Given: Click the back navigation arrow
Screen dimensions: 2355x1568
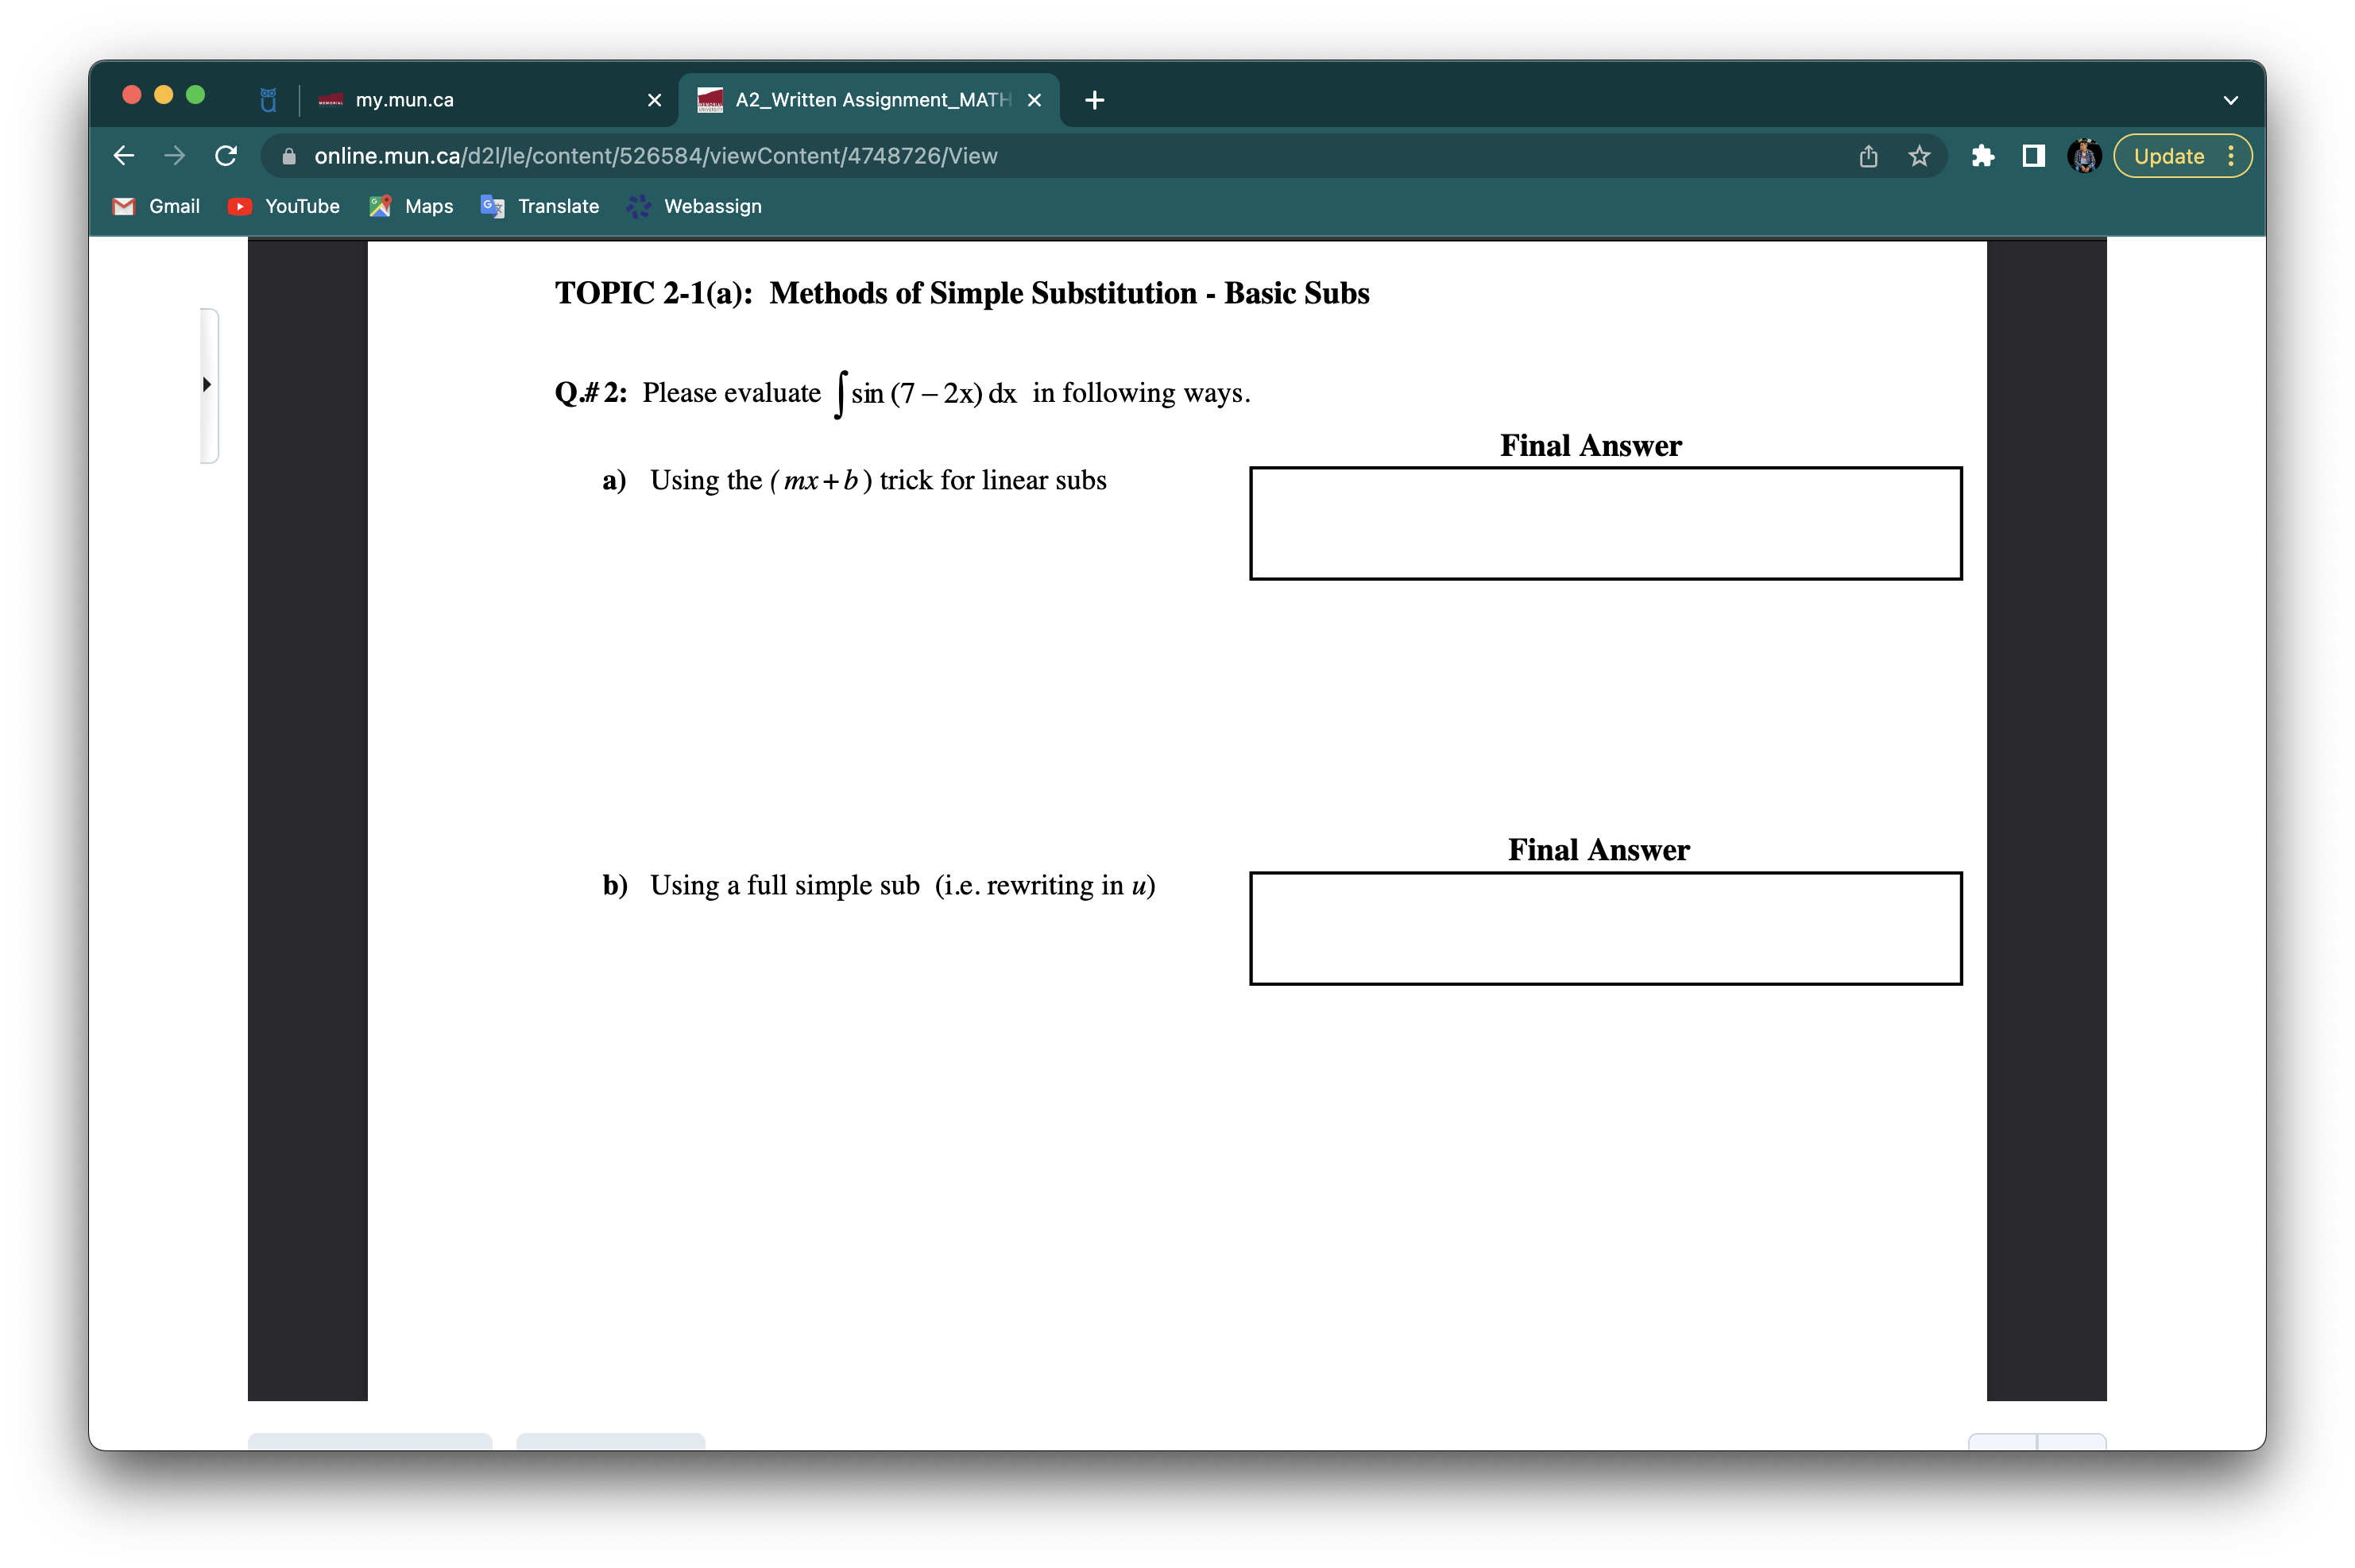Looking at the screenshot, I should (x=123, y=156).
